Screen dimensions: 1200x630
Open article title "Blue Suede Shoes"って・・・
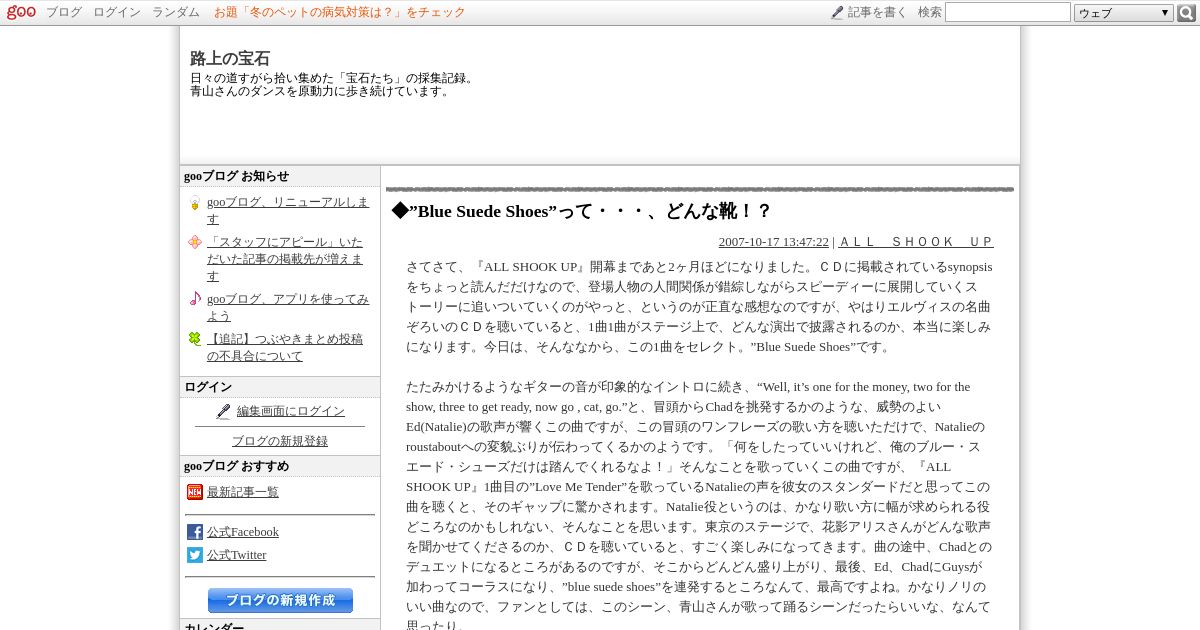(x=581, y=211)
